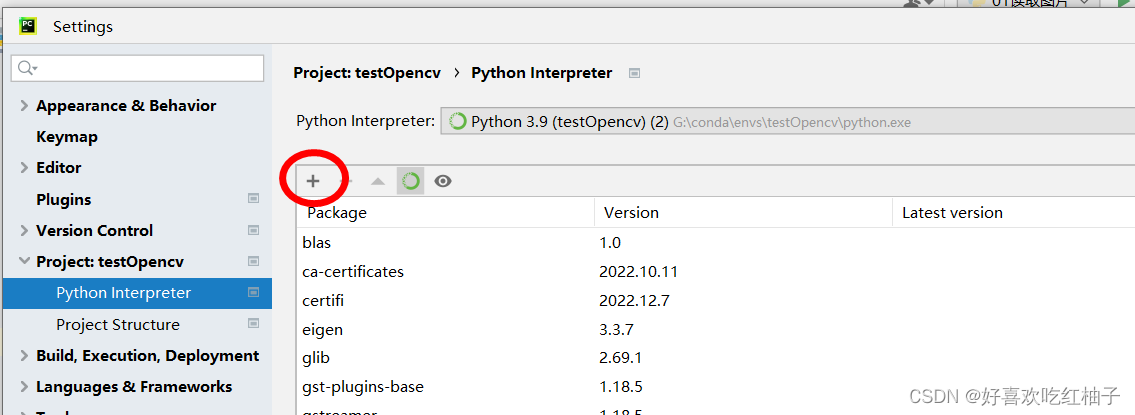Click project-level icon beside Project Structure

click(253, 324)
